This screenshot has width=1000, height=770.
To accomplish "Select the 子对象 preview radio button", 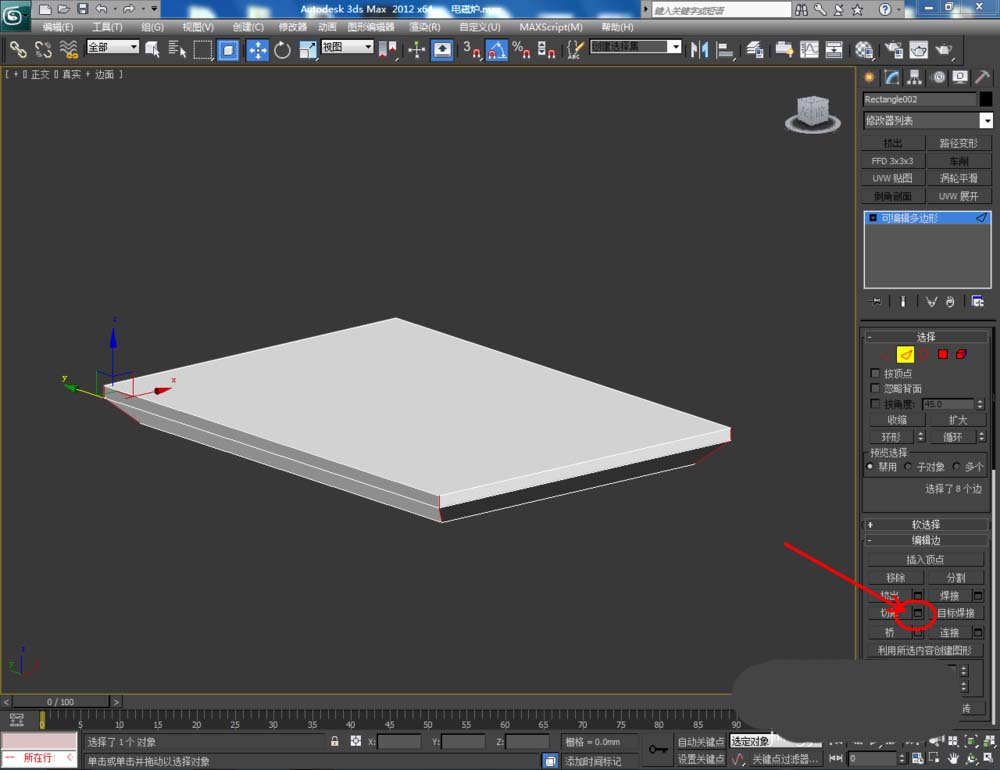I will 908,466.
